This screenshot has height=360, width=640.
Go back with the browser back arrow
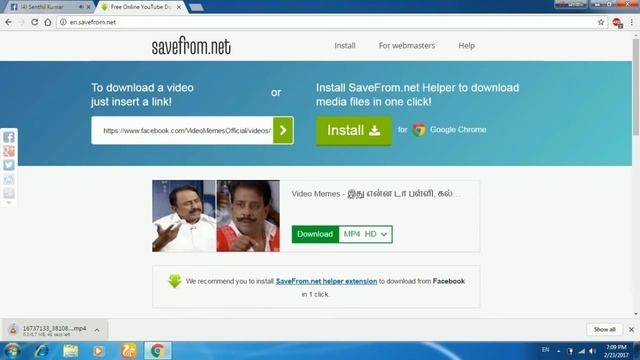coord(8,22)
